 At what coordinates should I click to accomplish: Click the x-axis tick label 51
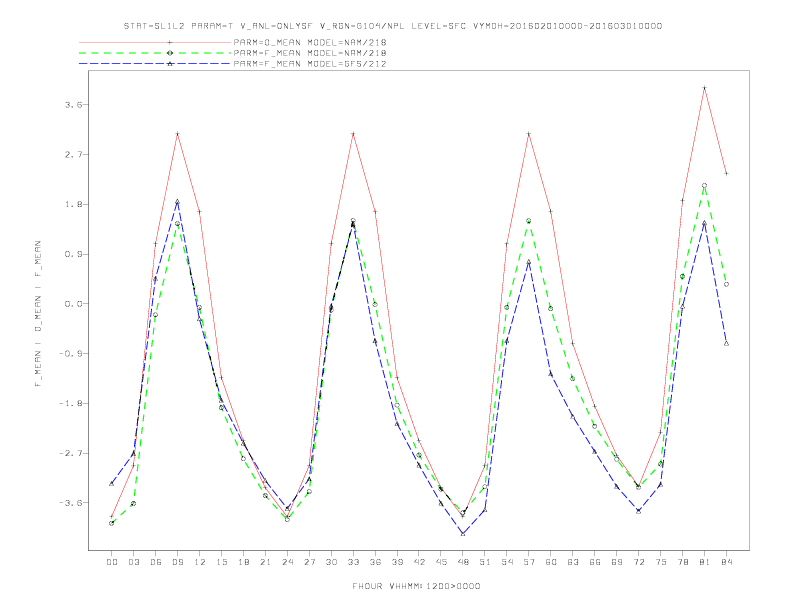tap(485, 562)
